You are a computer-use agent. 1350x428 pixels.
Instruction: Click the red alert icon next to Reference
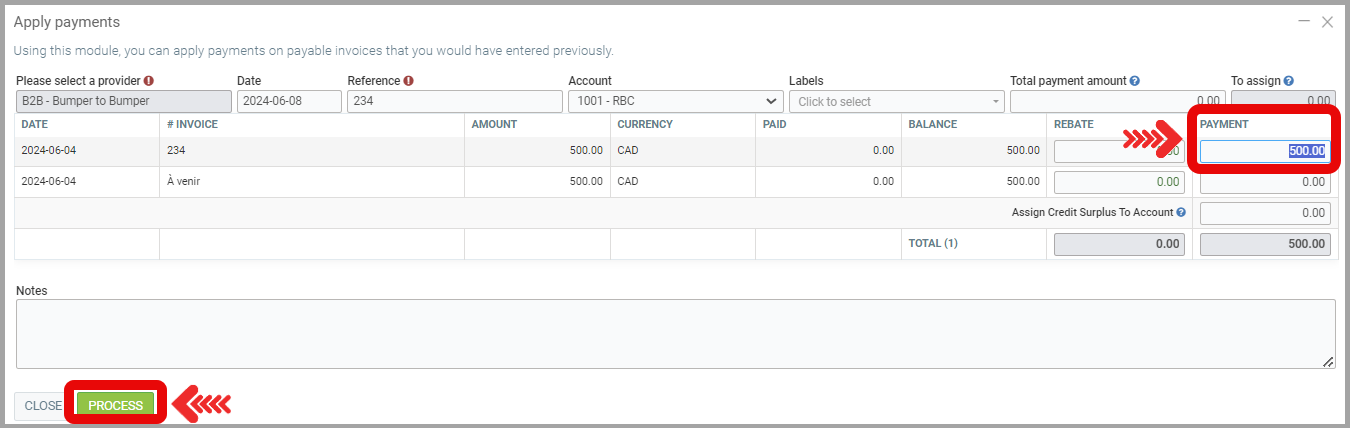pyautogui.click(x=409, y=81)
